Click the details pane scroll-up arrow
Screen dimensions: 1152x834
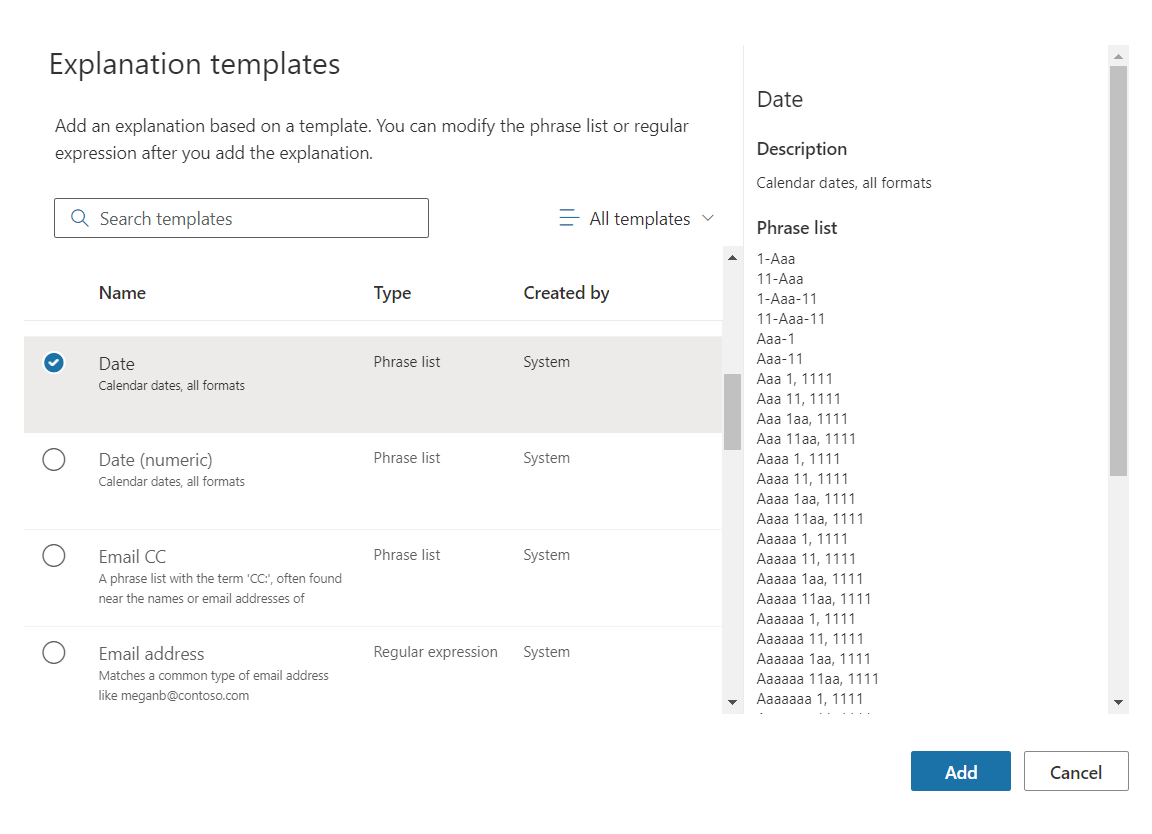[x=1118, y=55]
